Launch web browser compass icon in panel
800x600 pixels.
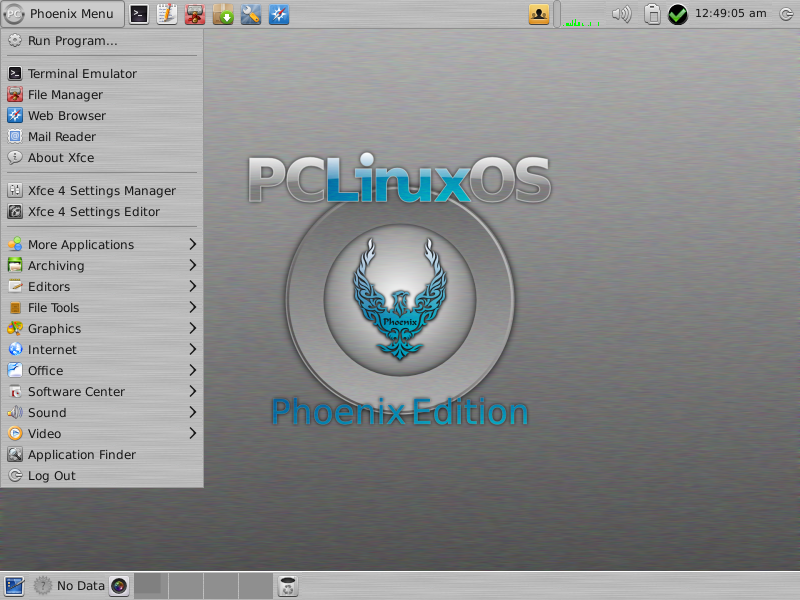pos(279,14)
